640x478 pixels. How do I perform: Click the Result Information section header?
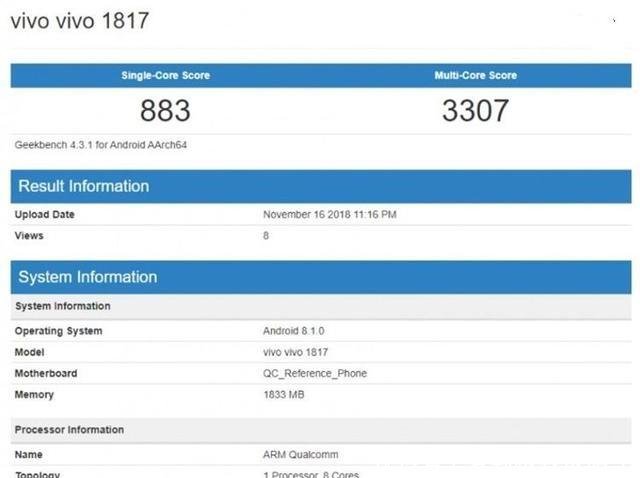(x=84, y=186)
